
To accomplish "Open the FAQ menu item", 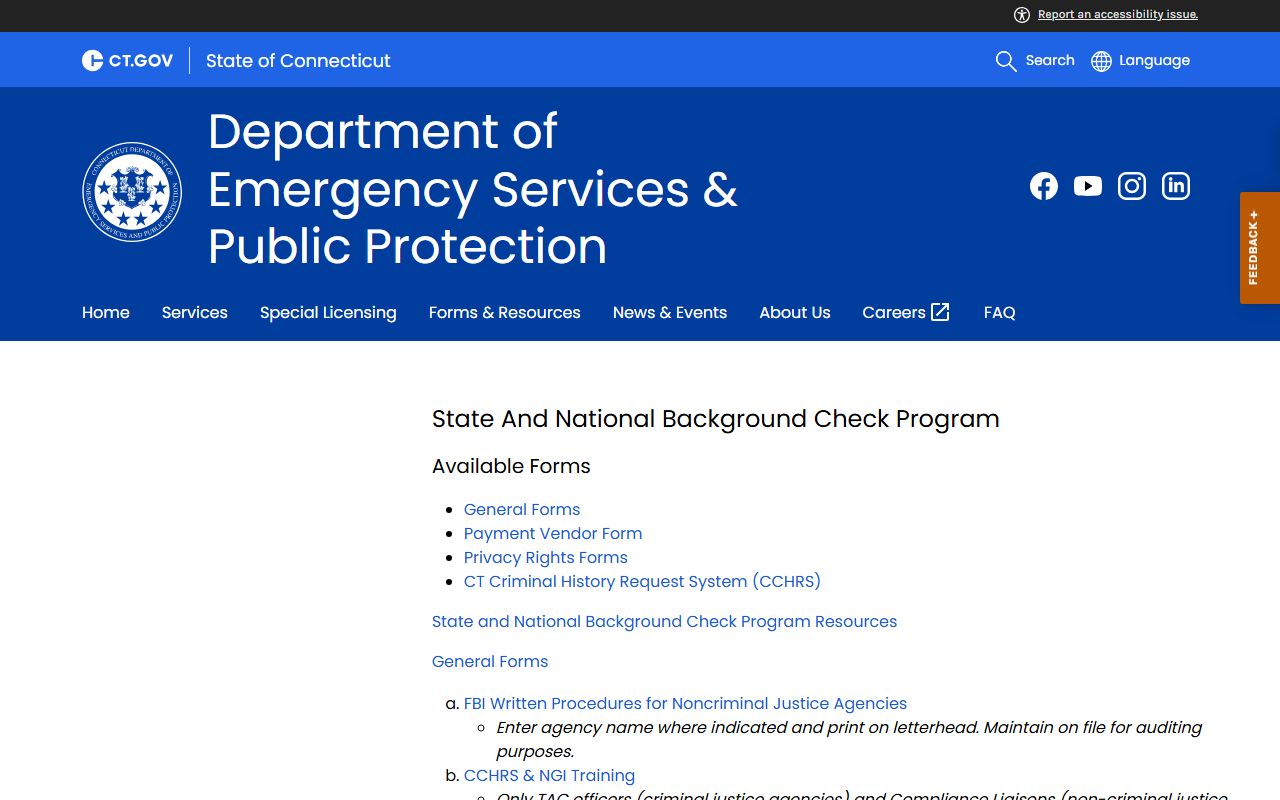I will coord(1000,312).
